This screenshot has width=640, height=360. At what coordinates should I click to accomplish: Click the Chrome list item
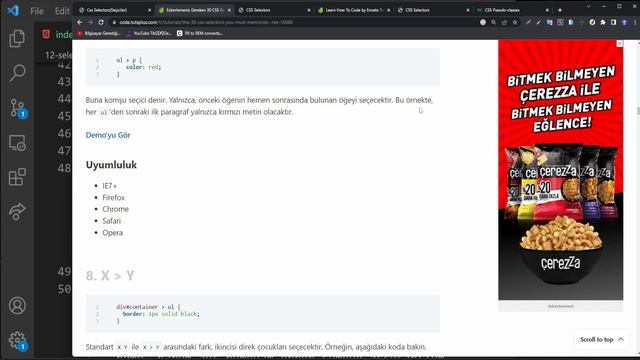[x=116, y=209]
